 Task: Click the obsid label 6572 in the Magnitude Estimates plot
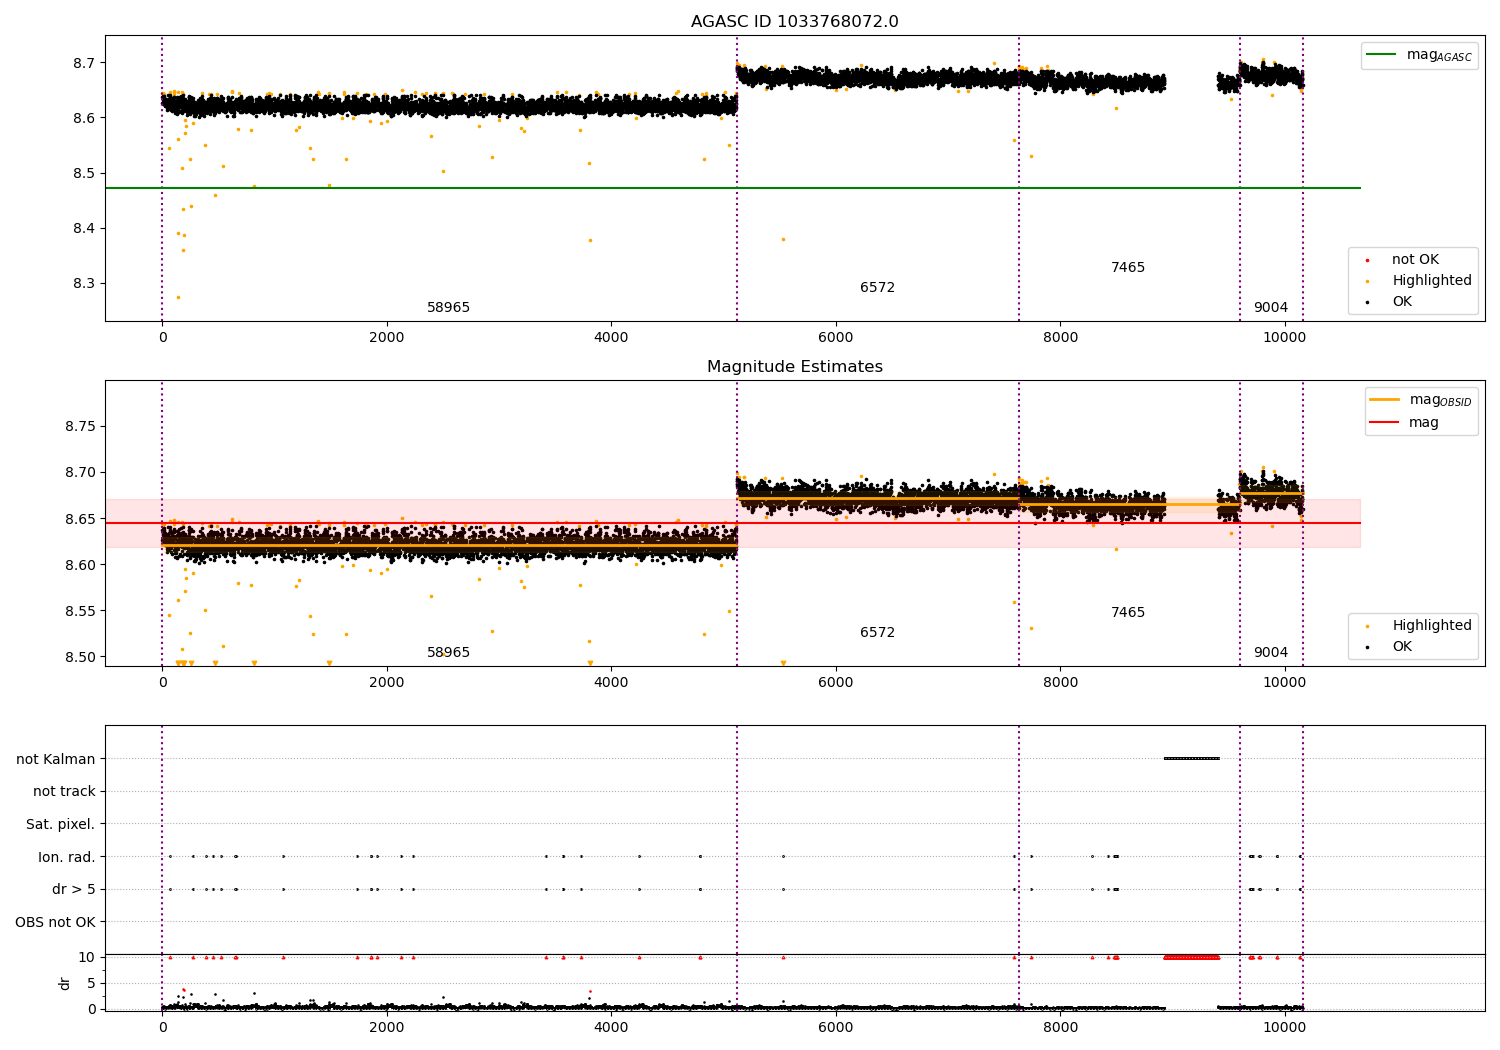[877, 633]
